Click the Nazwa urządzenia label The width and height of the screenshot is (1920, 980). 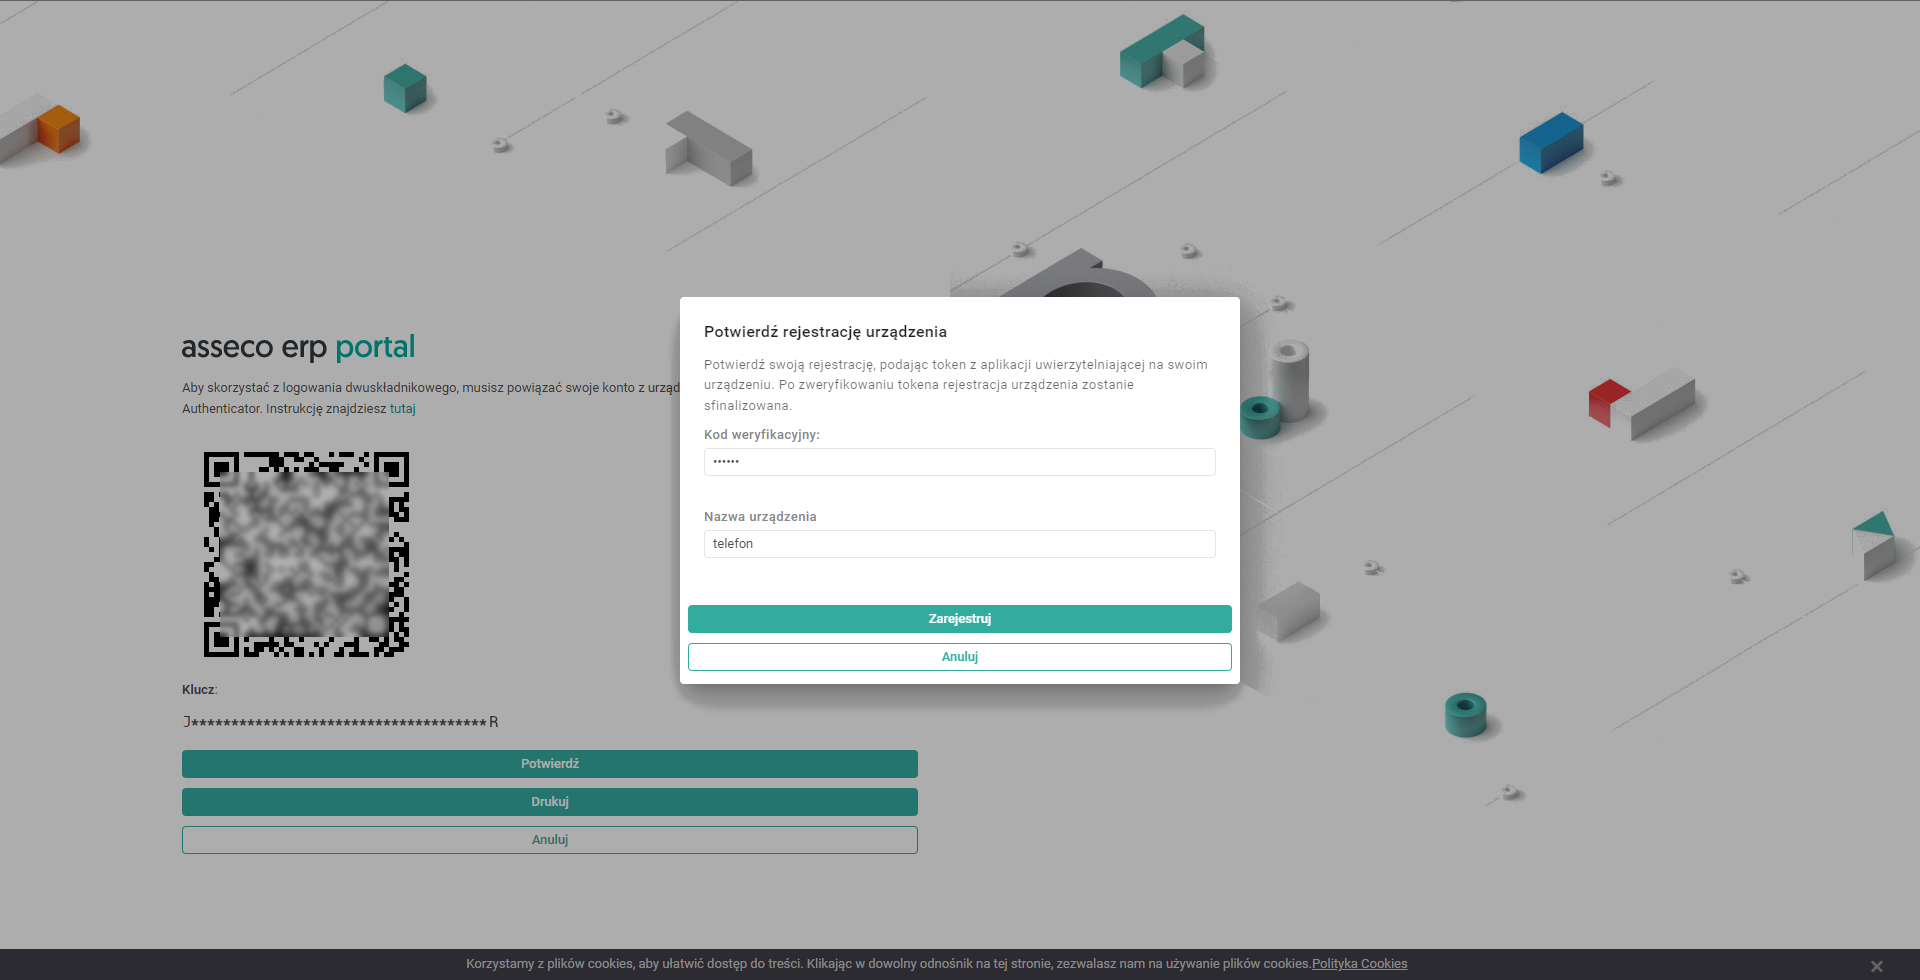[x=760, y=517]
